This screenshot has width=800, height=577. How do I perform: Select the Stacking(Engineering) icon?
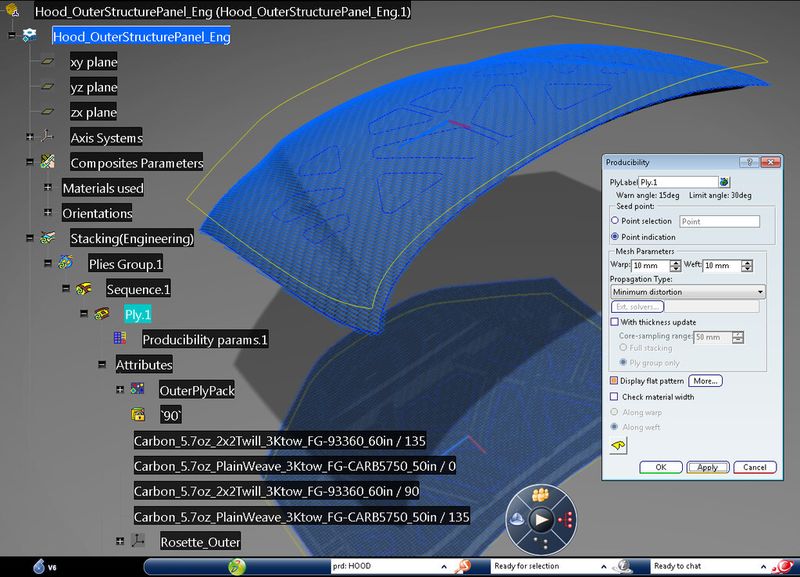coord(46,239)
